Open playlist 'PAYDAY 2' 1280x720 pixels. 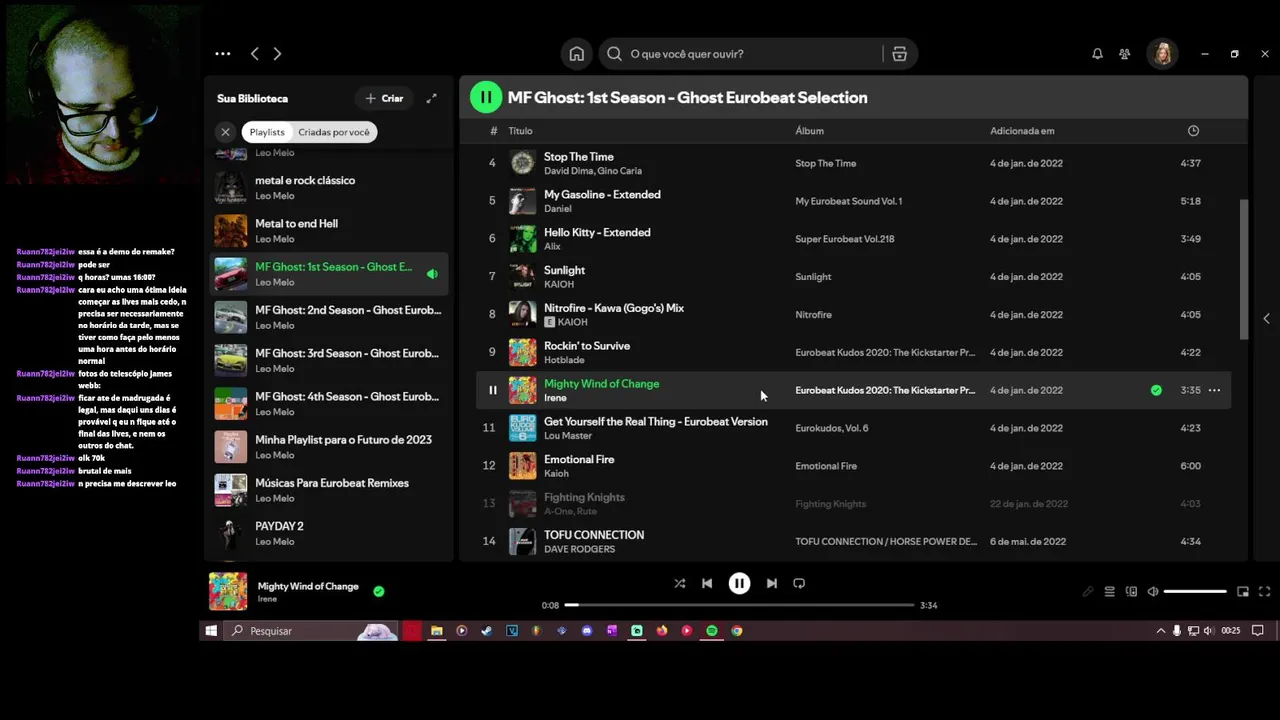(x=328, y=533)
